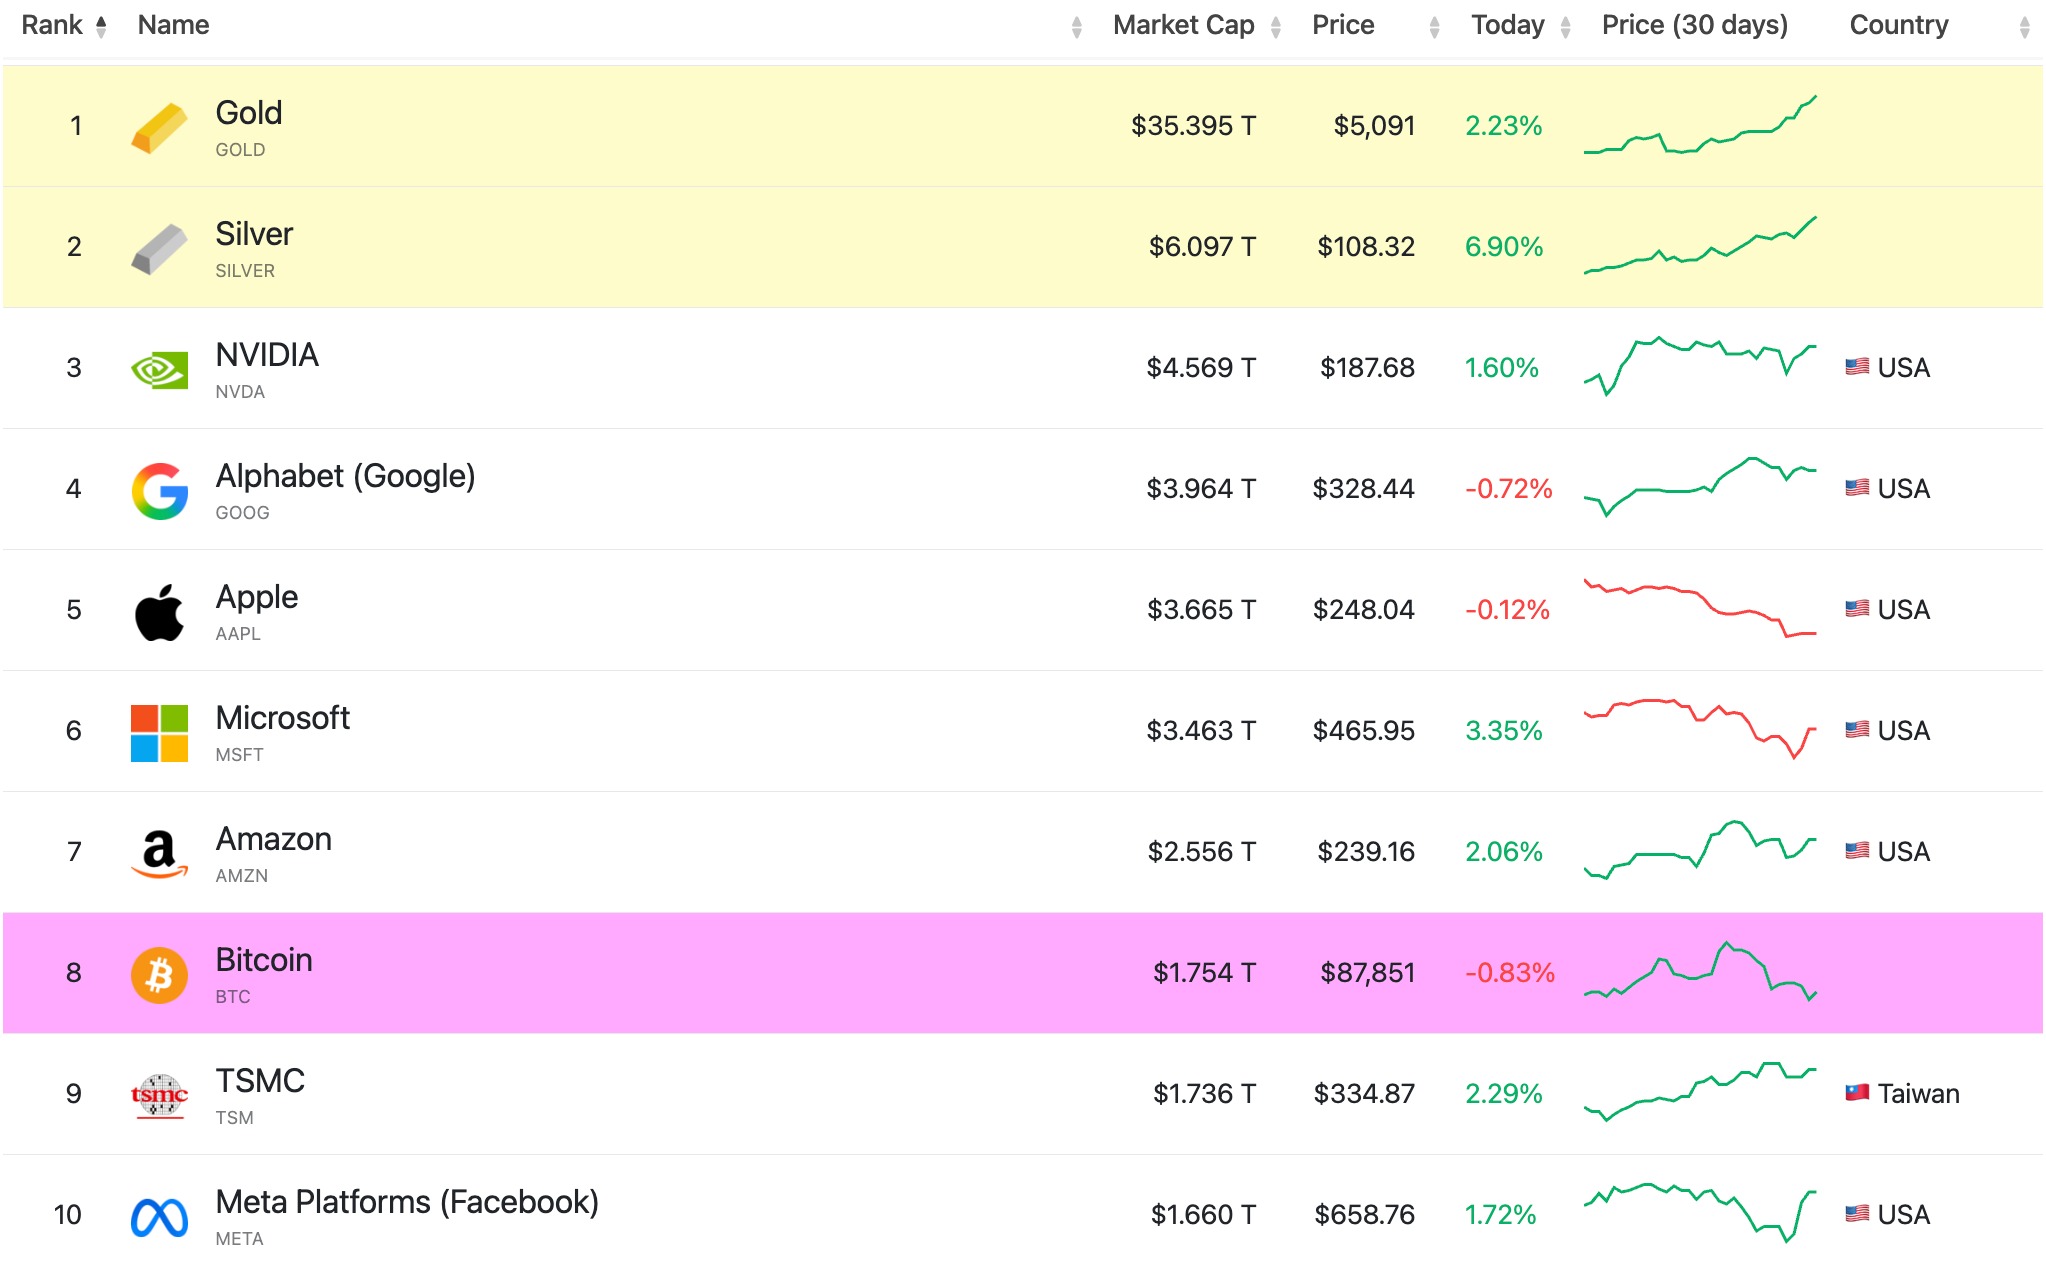Click Alphabet today change -0.72%

point(1508,489)
